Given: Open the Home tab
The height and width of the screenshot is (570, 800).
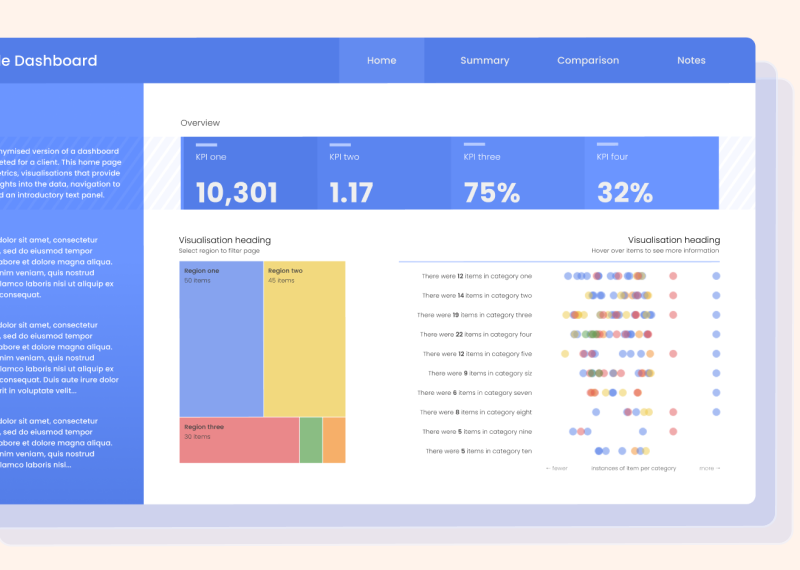Looking at the screenshot, I should click(x=382, y=60).
